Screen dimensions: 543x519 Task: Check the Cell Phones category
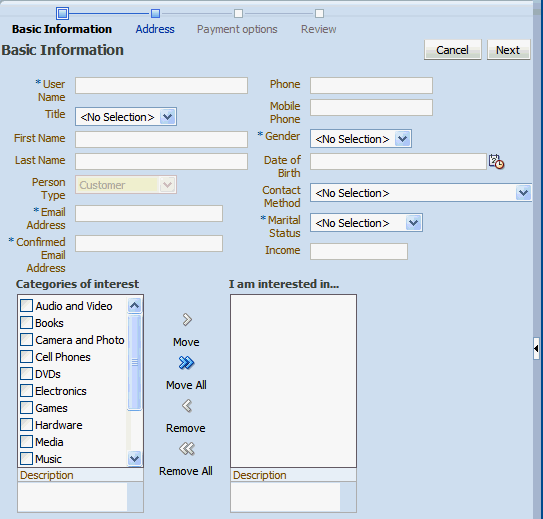tap(26, 357)
